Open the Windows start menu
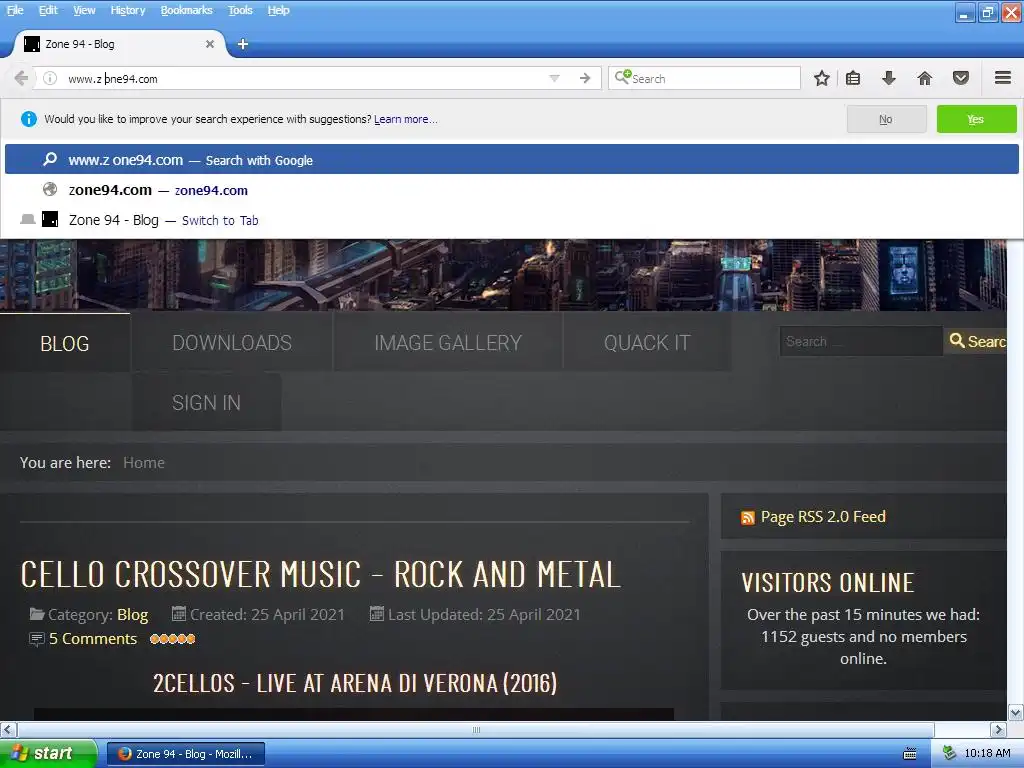1024x768 pixels. tap(48, 753)
